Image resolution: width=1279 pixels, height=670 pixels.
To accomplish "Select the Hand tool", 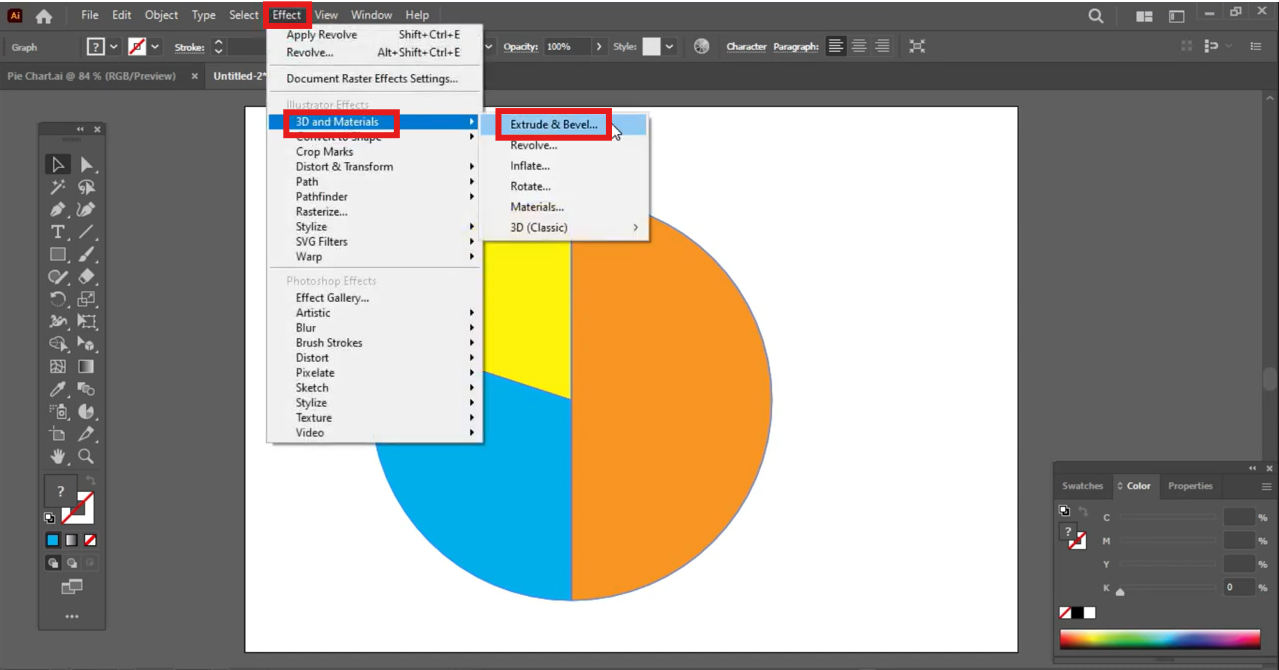I will click(x=58, y=456).
